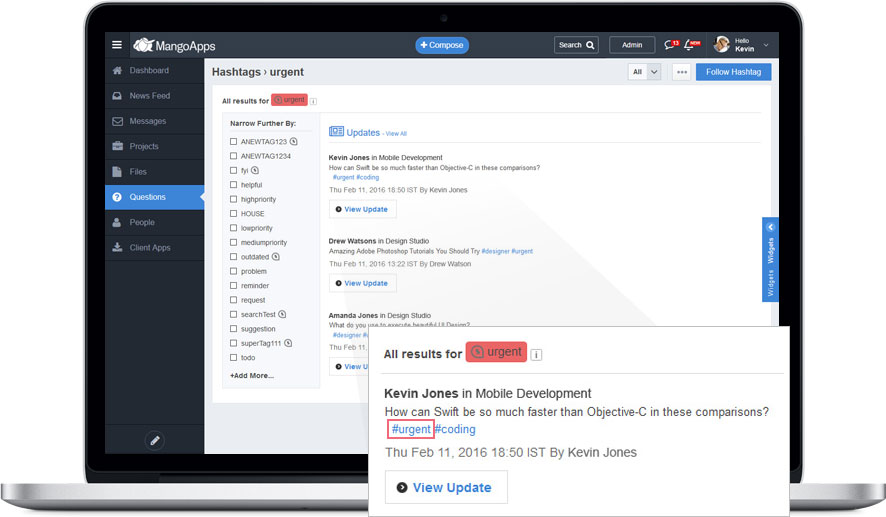The height and width of the screenshot is (517, 886).
Task: Open Dashboard in sidebar
Action: 154,71
